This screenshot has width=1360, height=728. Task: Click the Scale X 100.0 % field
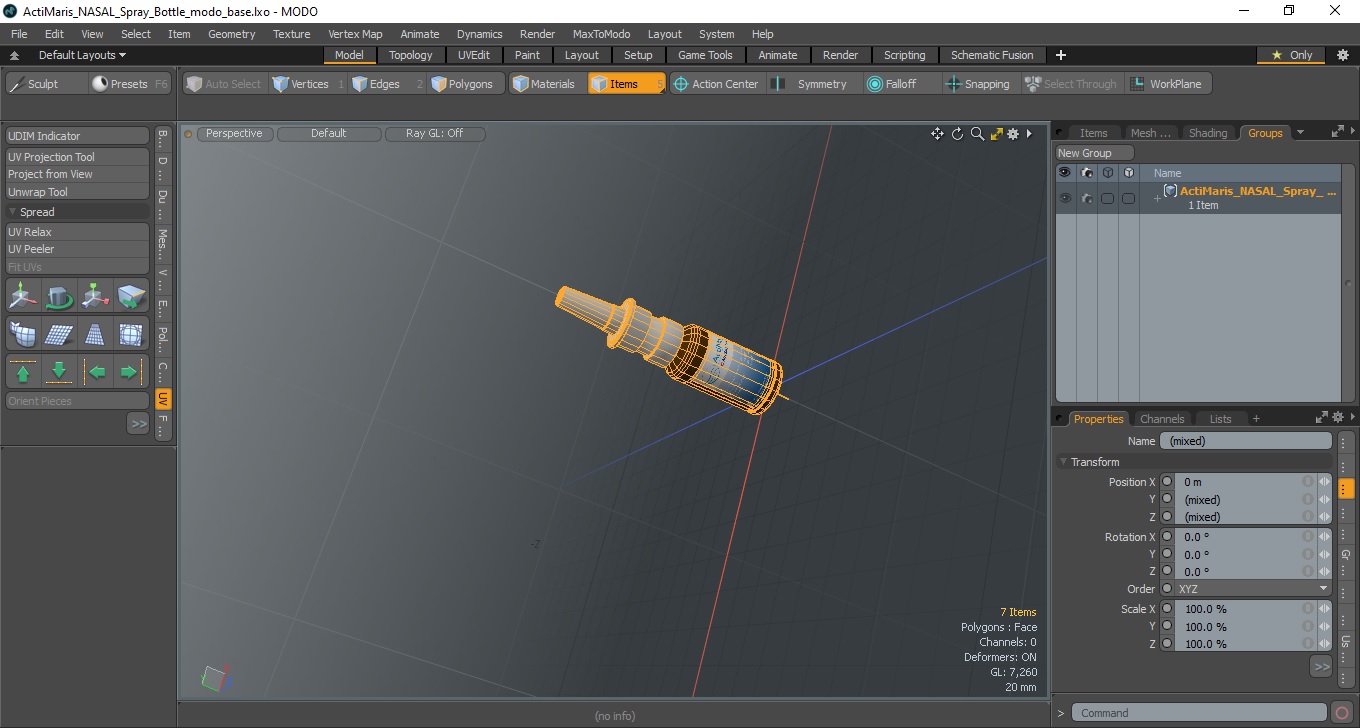pyautogui.click(x=1240, y=609)
